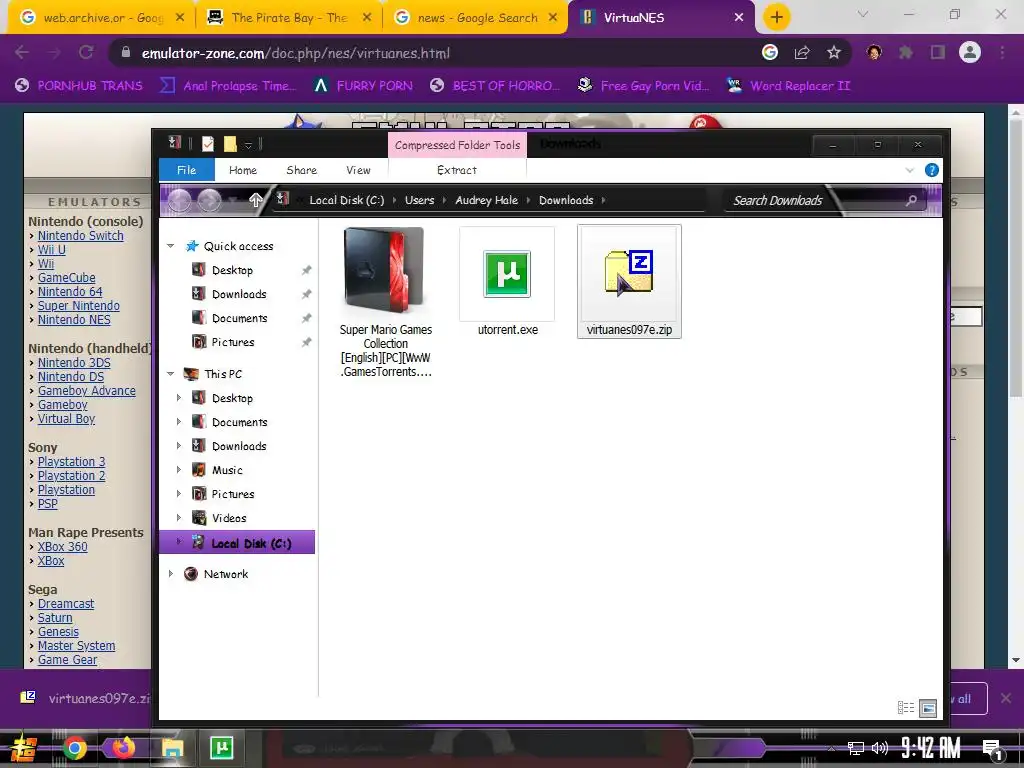
Task: Open the Chrome extensions puzzle icon
Action: 906,53
